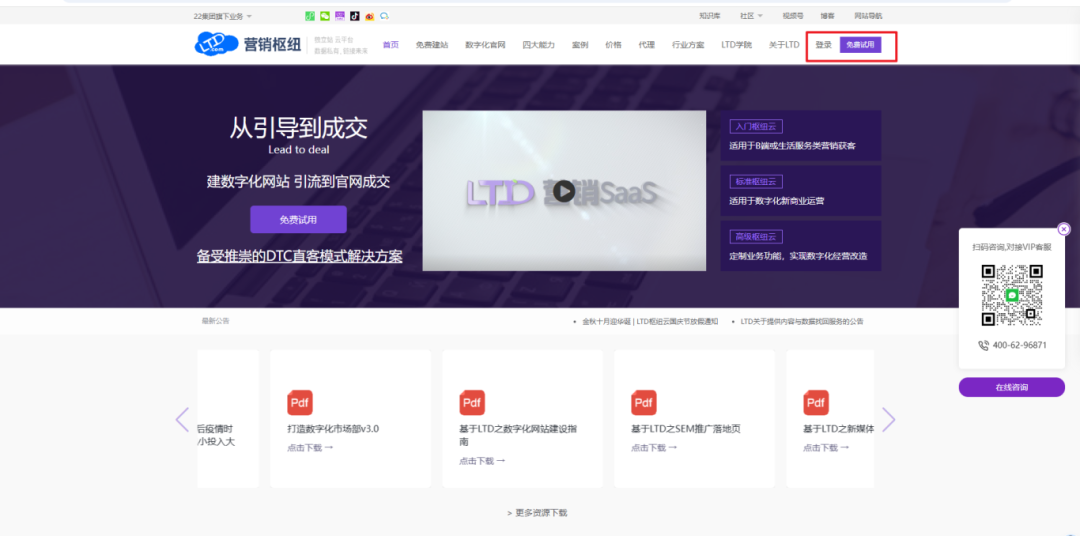Open the 金秋十月迎华诞 holiday notice

650,321
